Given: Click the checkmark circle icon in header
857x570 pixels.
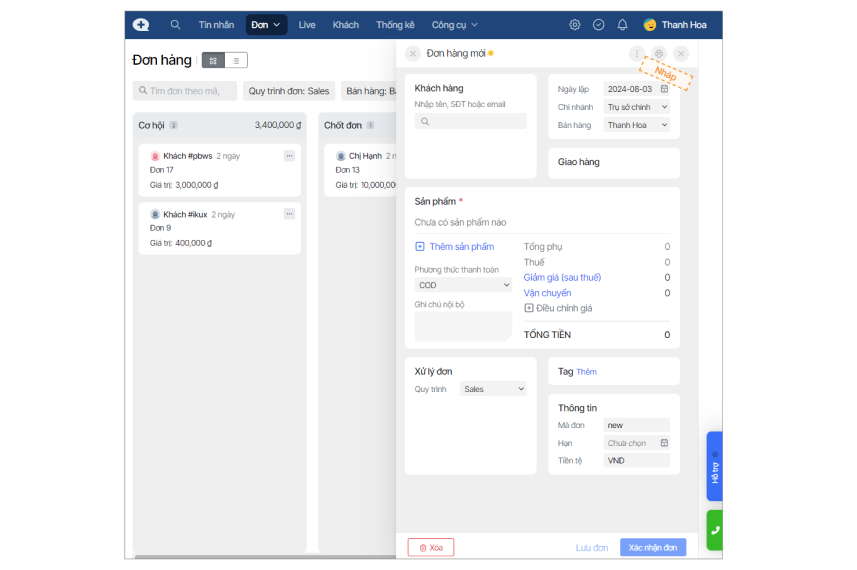Looking at the screenshot, I should click(598, 25).
